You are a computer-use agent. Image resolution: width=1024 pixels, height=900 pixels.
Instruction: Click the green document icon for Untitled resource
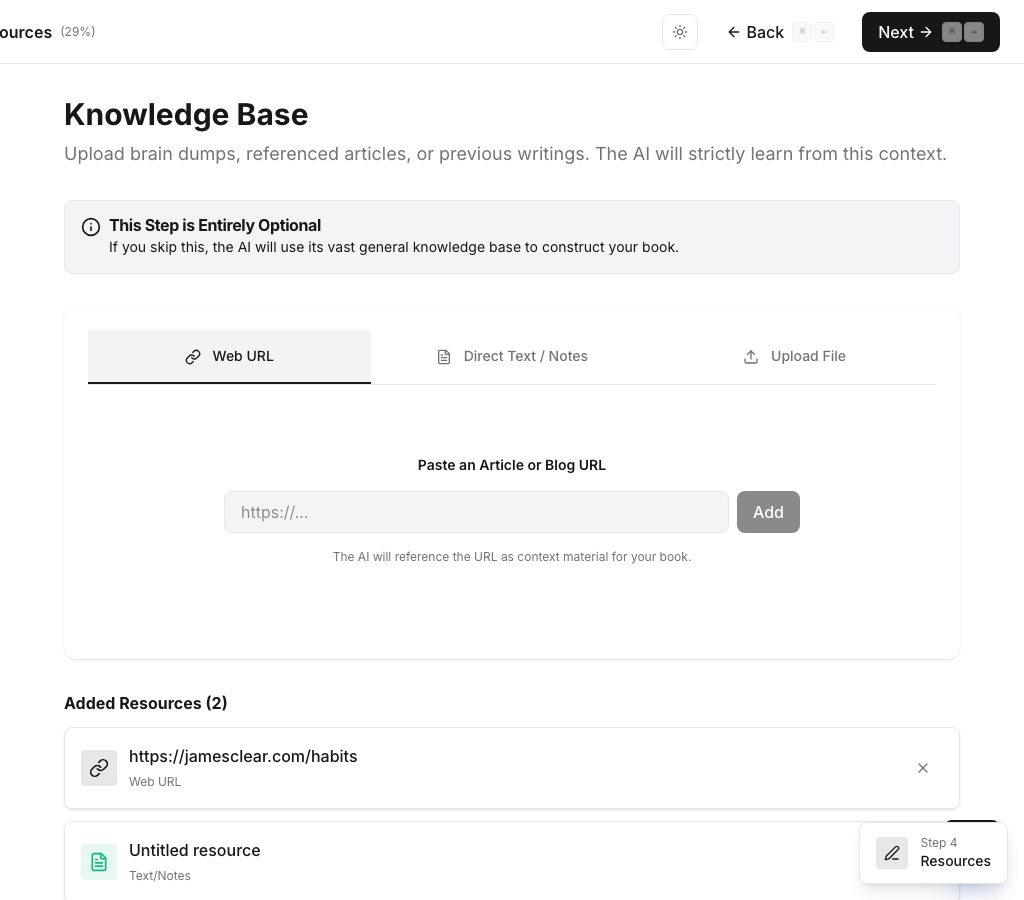pyautogui.click(x=99, y=861)
